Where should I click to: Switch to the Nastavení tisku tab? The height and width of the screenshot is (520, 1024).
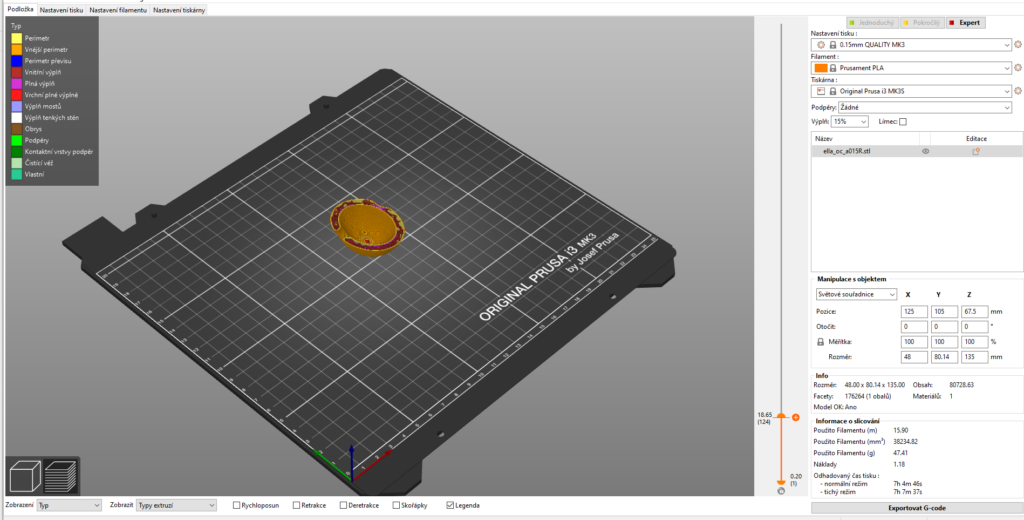(x=61, y=10)
